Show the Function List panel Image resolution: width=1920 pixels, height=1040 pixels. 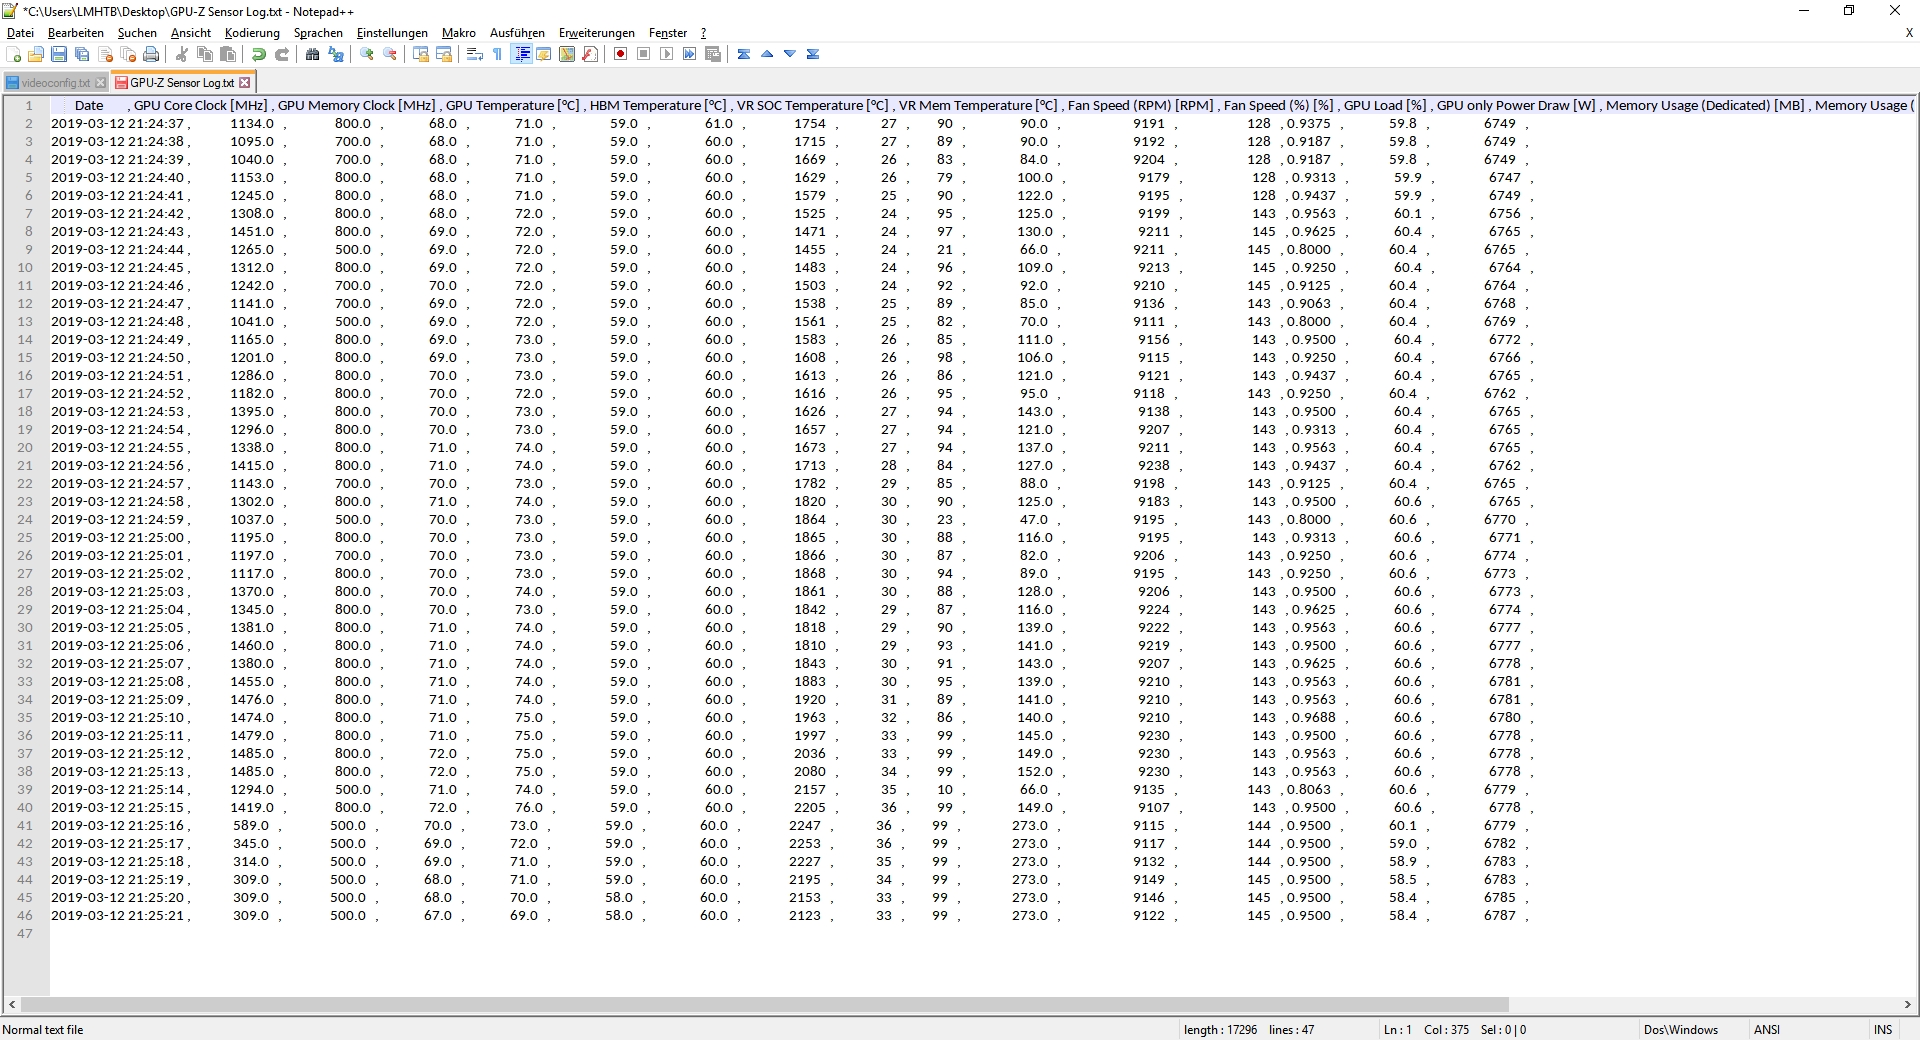[590, 55]
